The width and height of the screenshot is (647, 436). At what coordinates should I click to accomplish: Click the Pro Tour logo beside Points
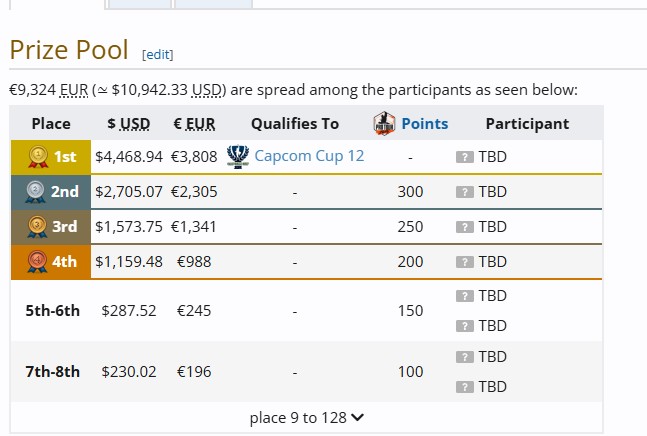(384, 124)
